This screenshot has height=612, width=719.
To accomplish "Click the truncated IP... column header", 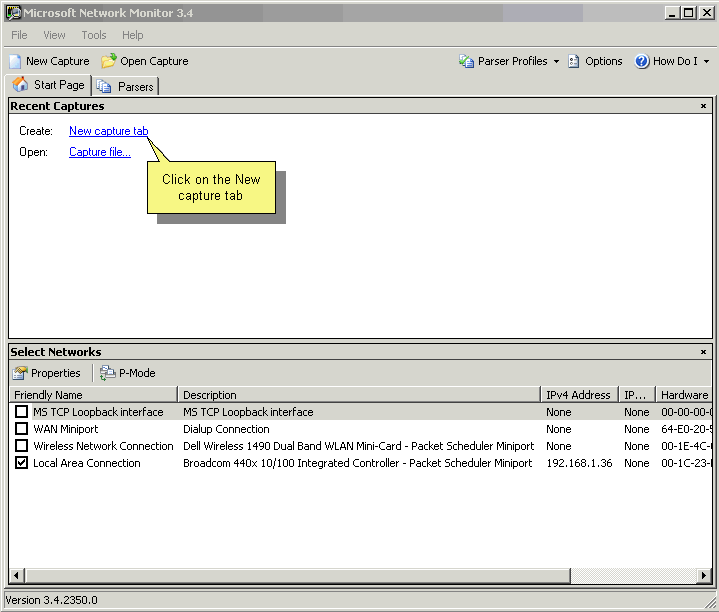I will coord(637,395).
